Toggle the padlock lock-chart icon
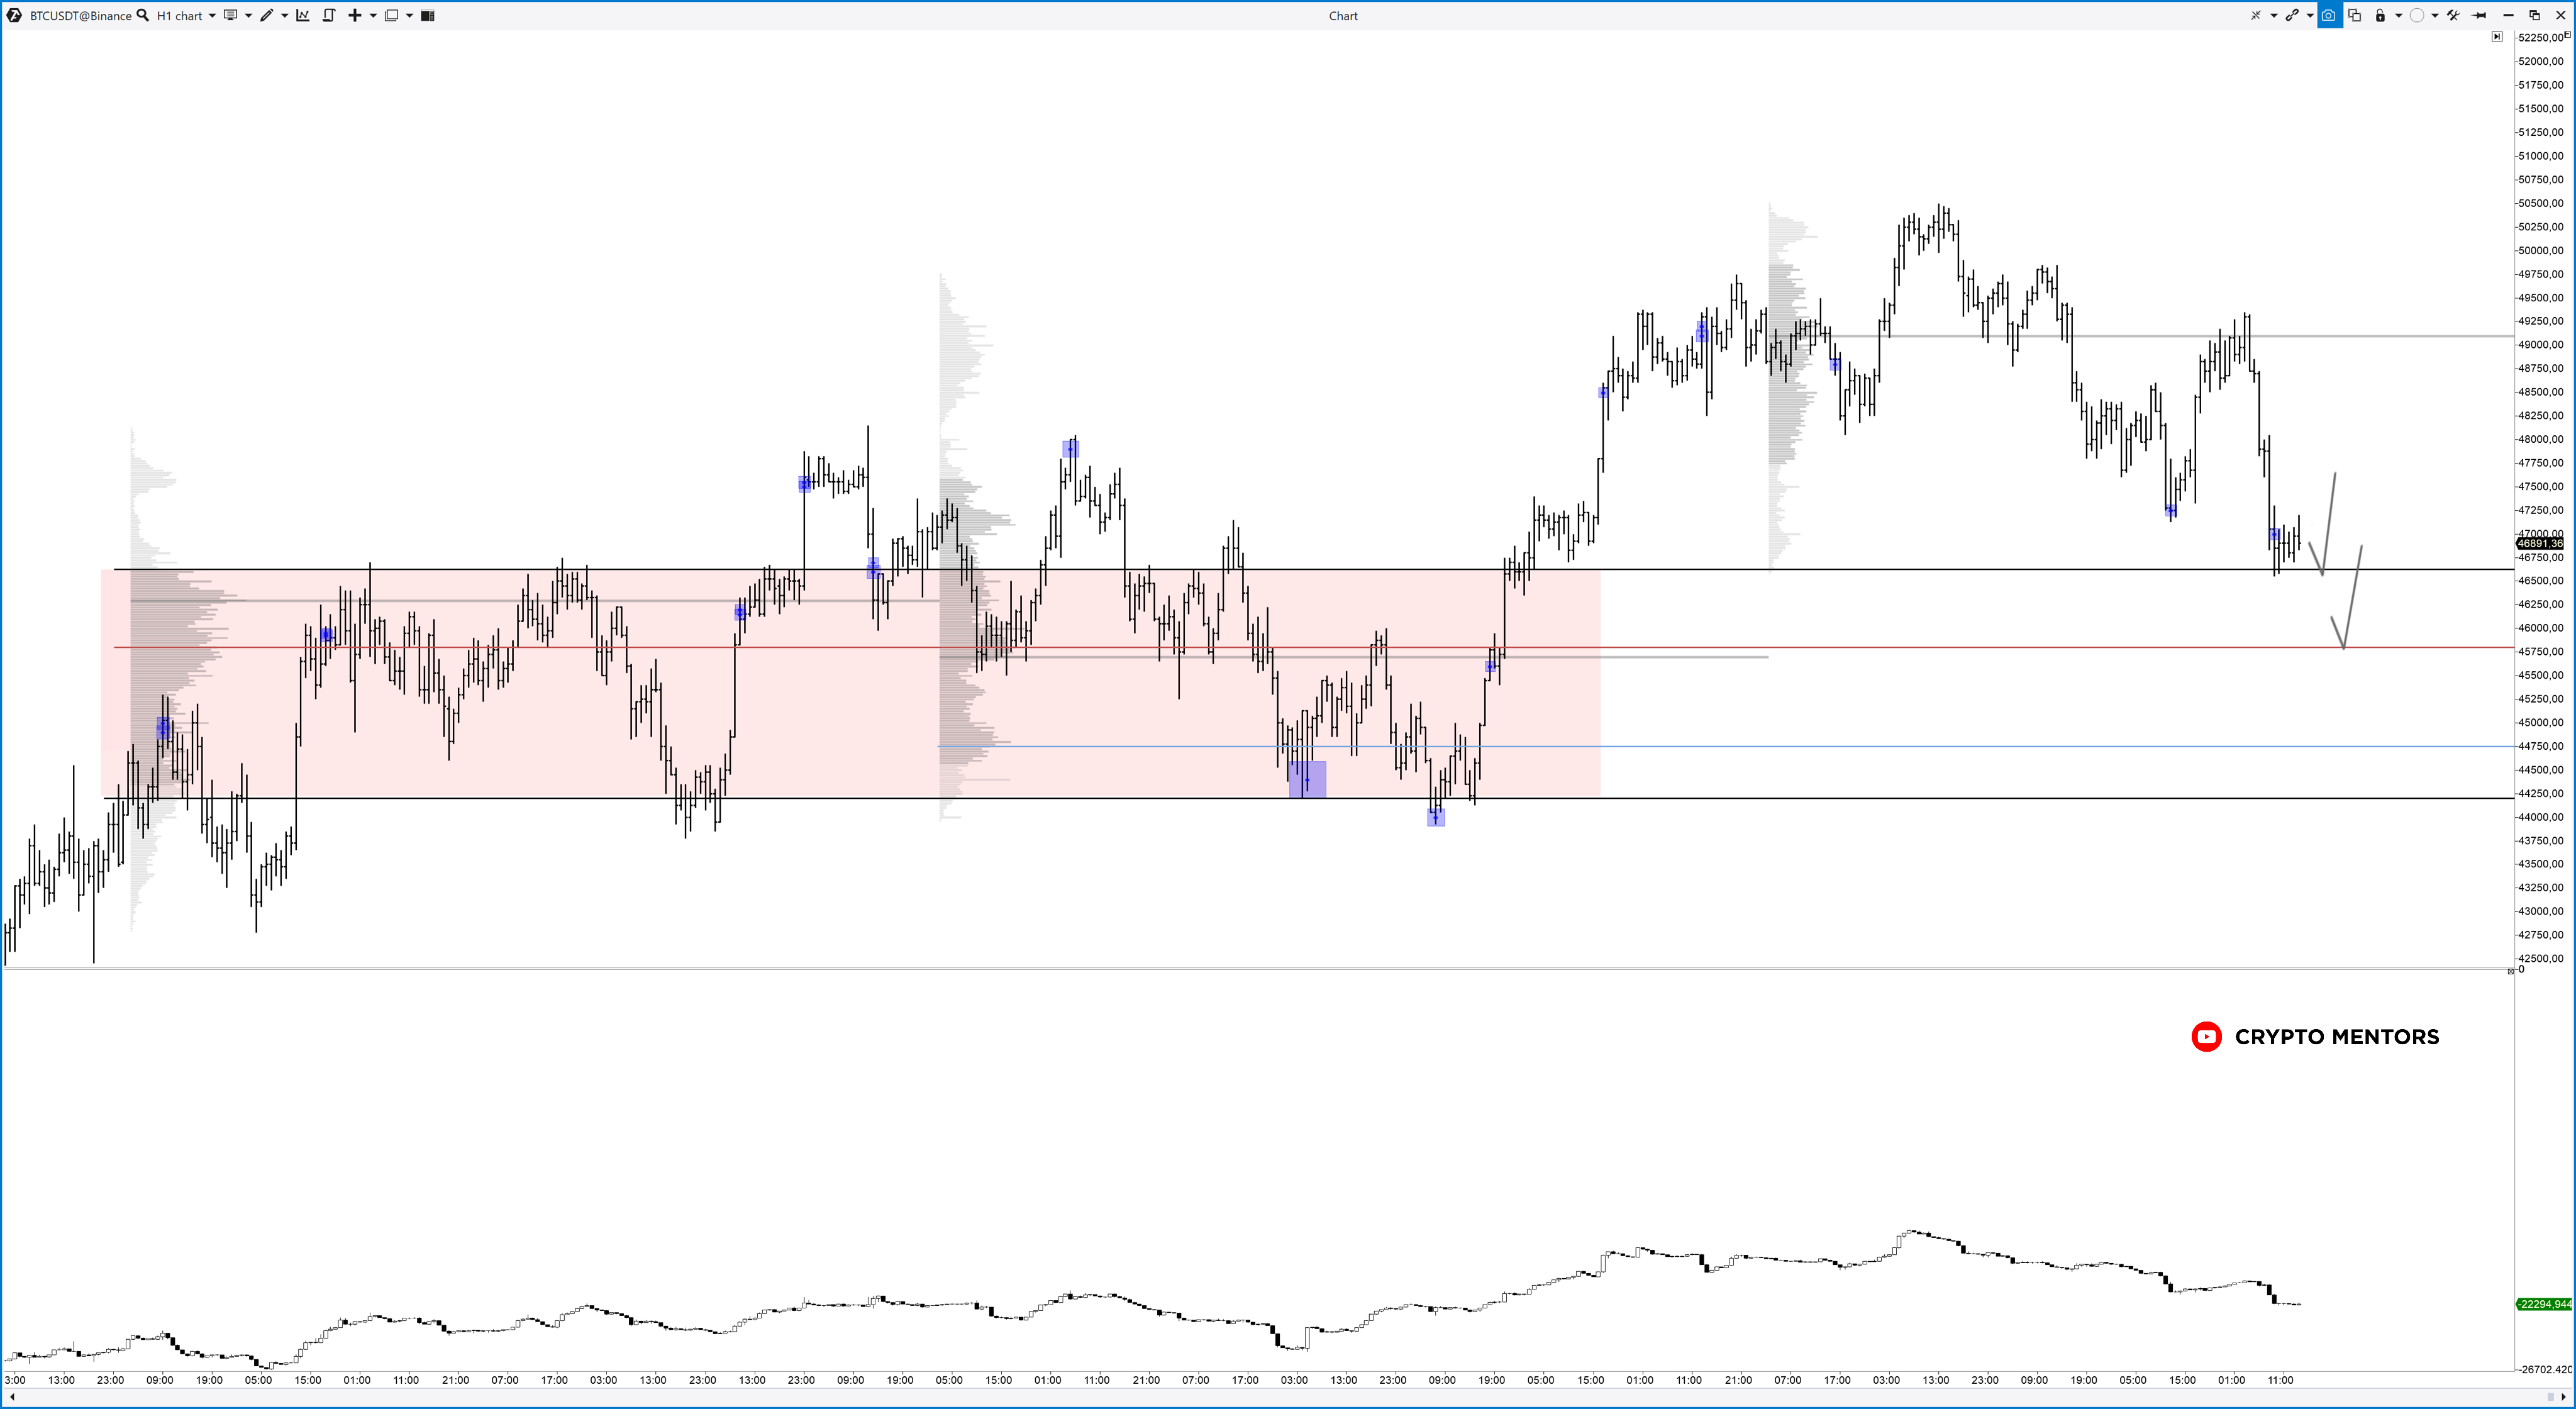Image resolution: width=2576 pixels, height=1409 pixels. click(2380, 15)
